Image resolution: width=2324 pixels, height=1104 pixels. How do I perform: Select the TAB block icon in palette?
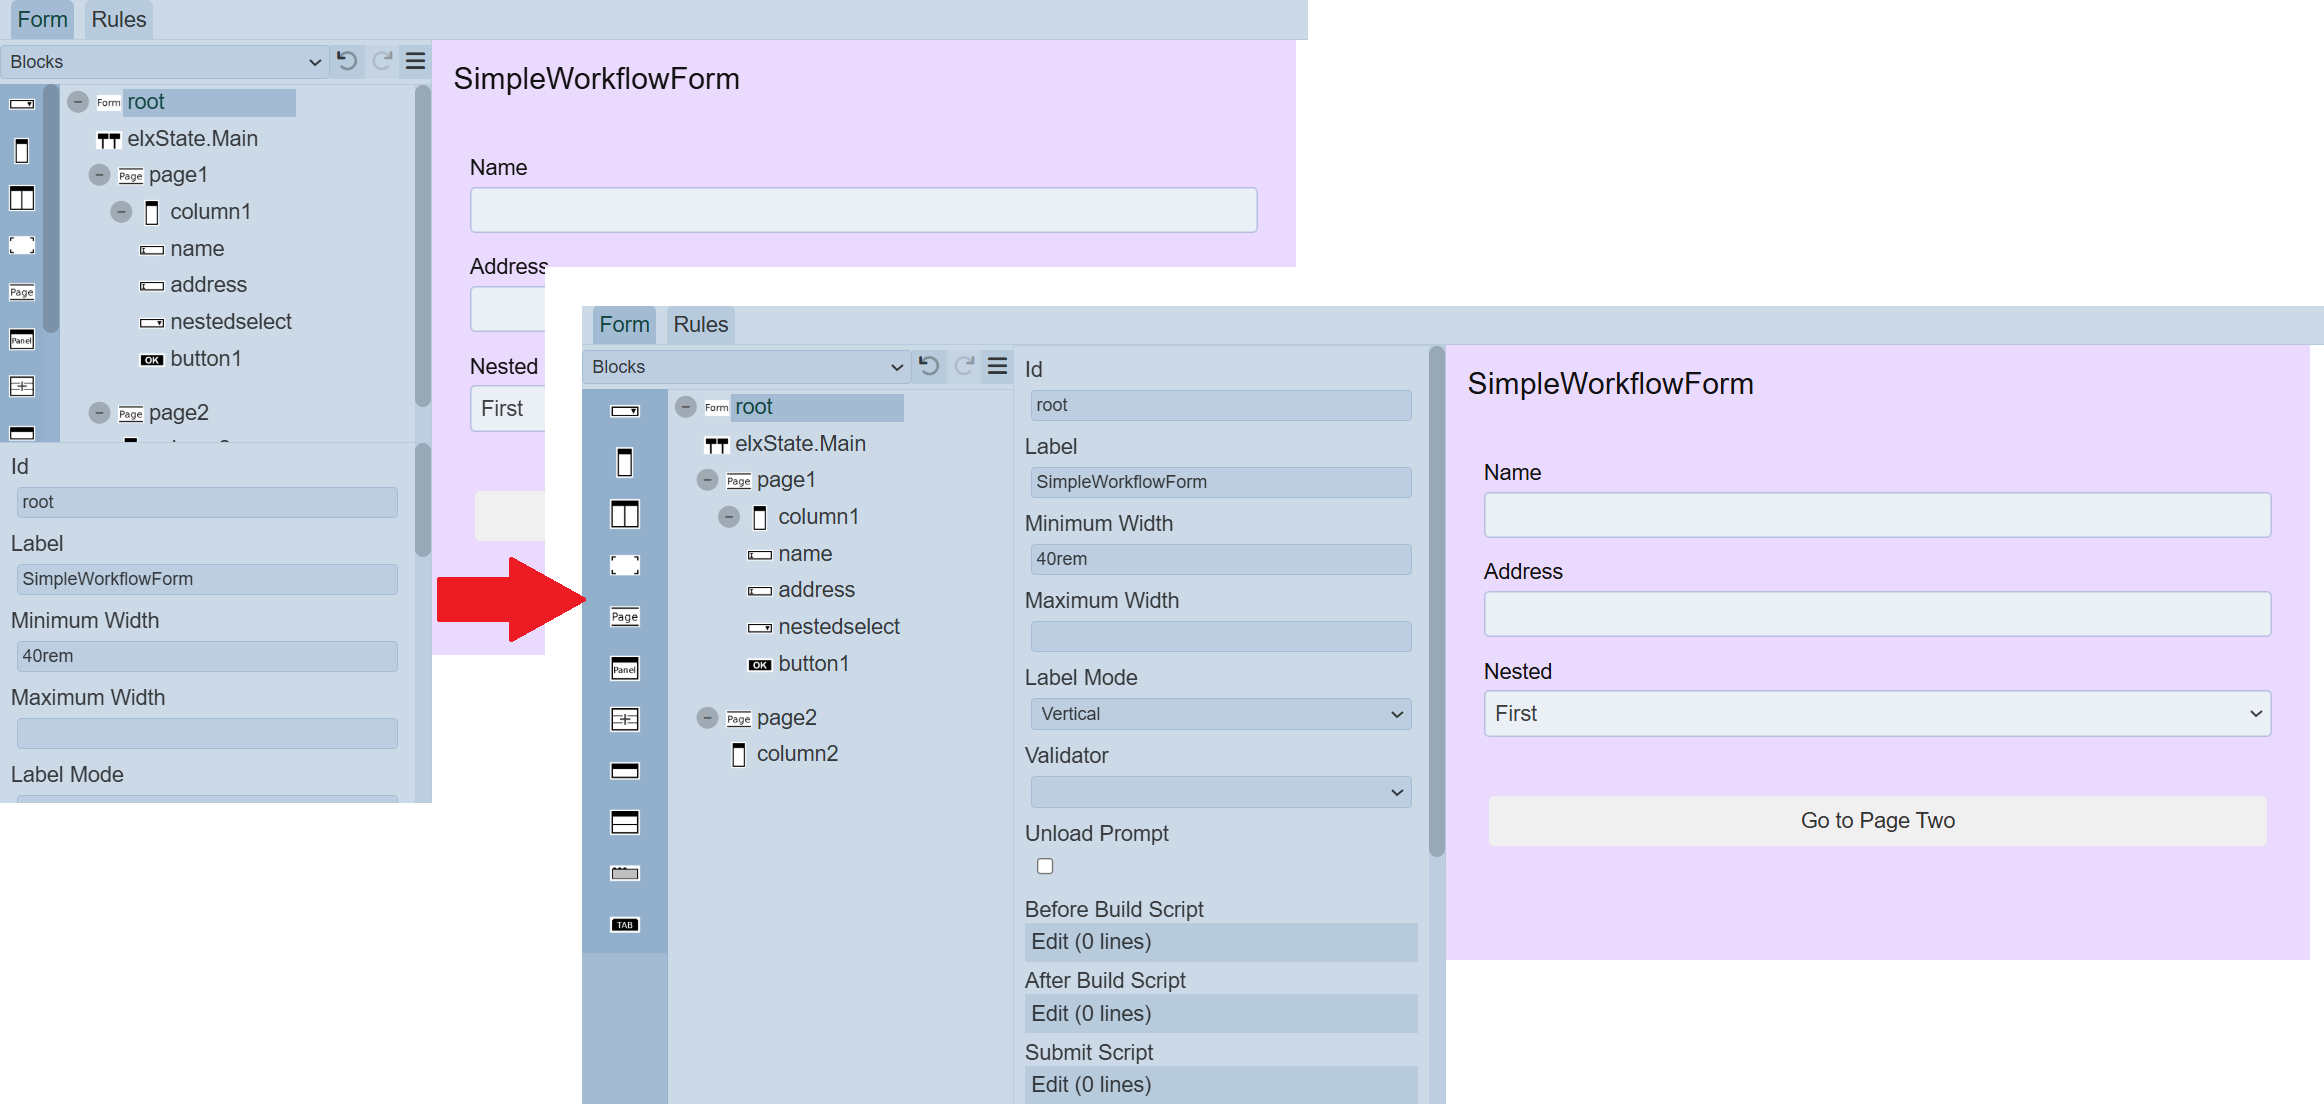624,925
